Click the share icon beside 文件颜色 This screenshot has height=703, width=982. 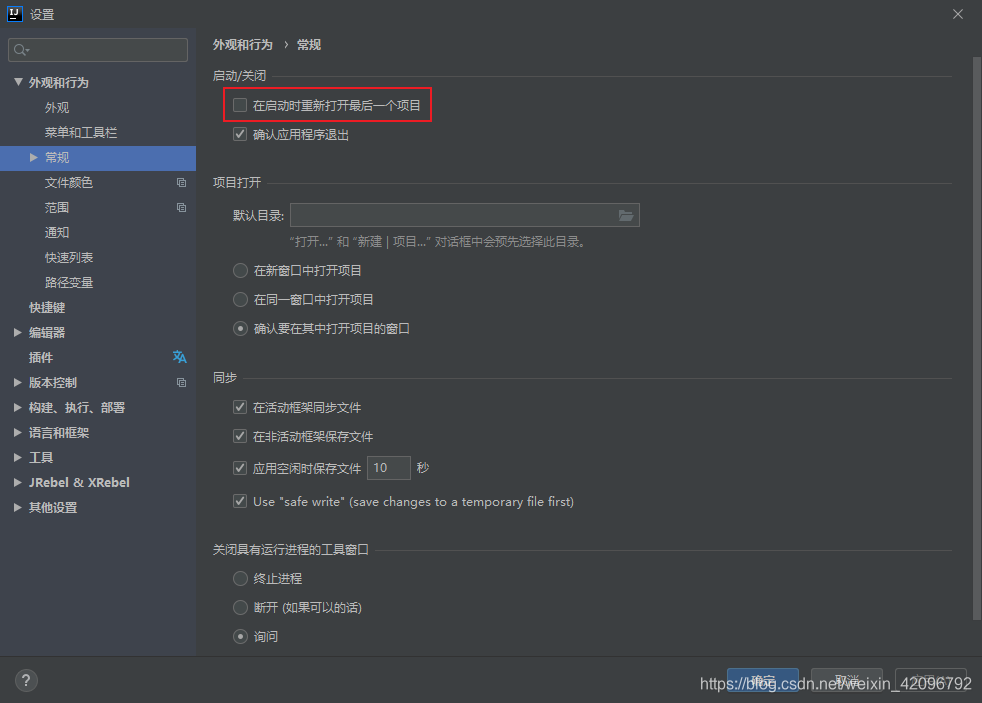coord(180,182)
